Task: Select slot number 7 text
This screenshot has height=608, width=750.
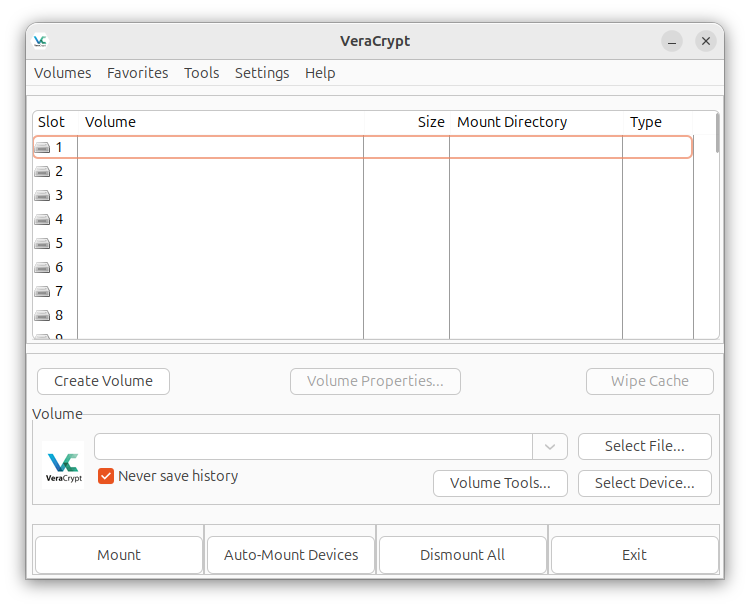Action: click(x=59, y=291)
